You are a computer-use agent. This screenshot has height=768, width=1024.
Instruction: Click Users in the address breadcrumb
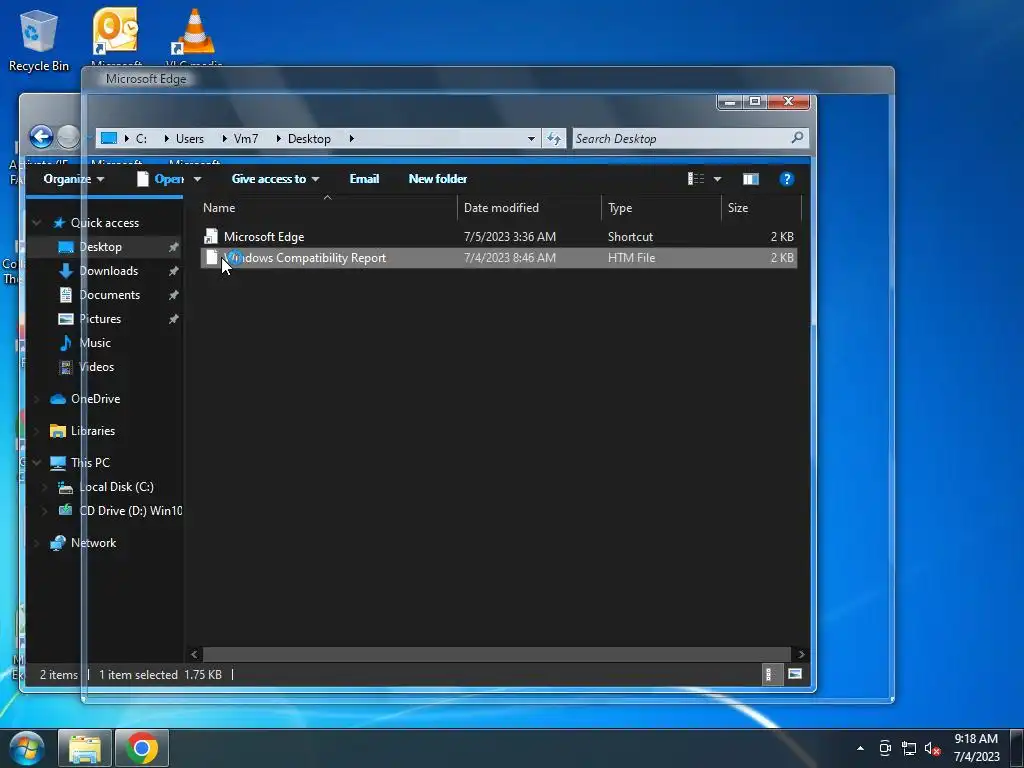tap(189, 138)
